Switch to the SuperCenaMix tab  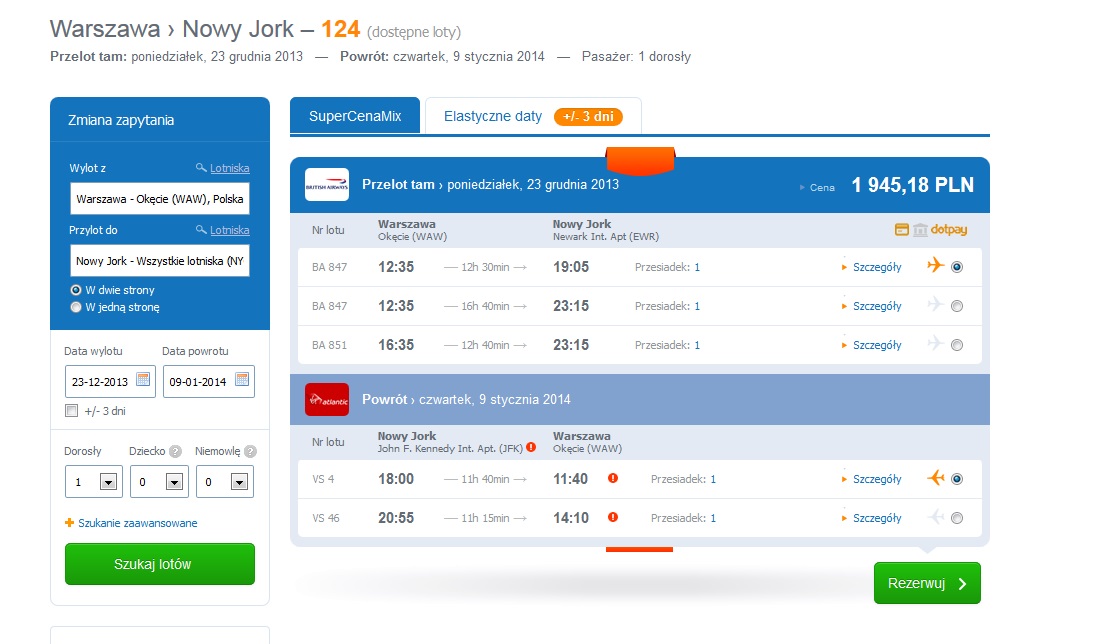coord(355,116)
